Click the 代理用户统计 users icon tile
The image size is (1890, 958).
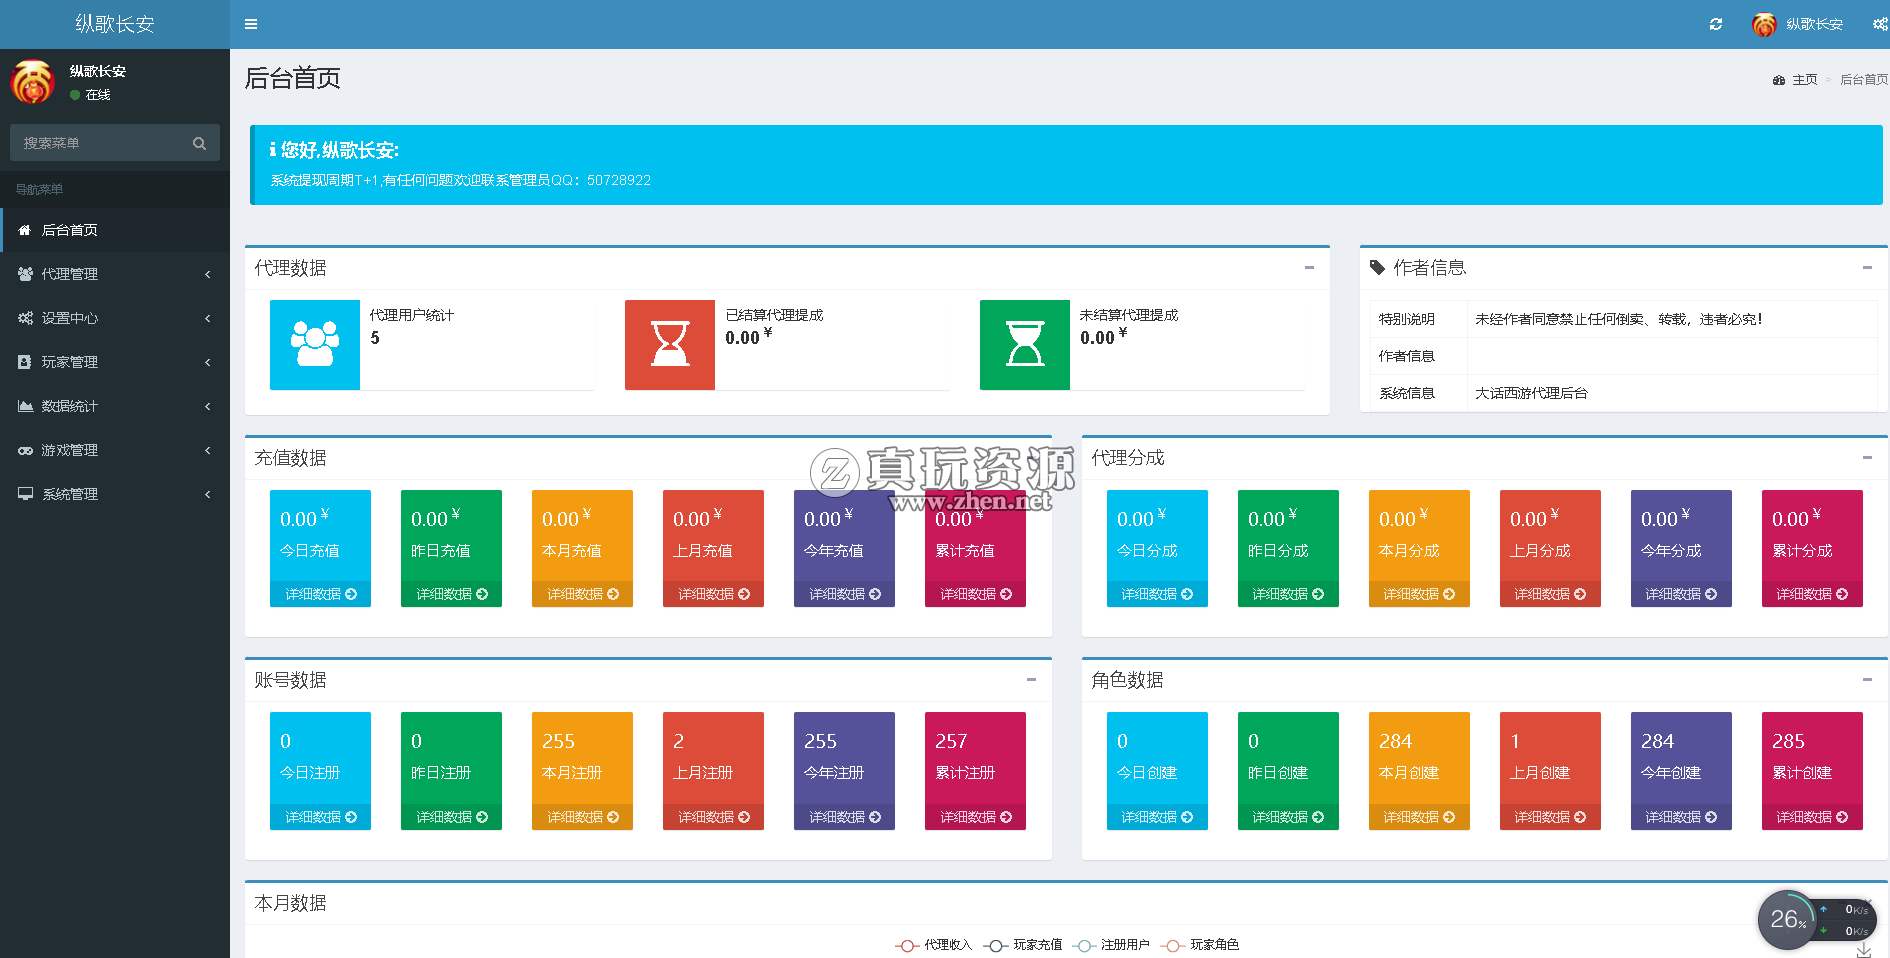tap(315, 344)
